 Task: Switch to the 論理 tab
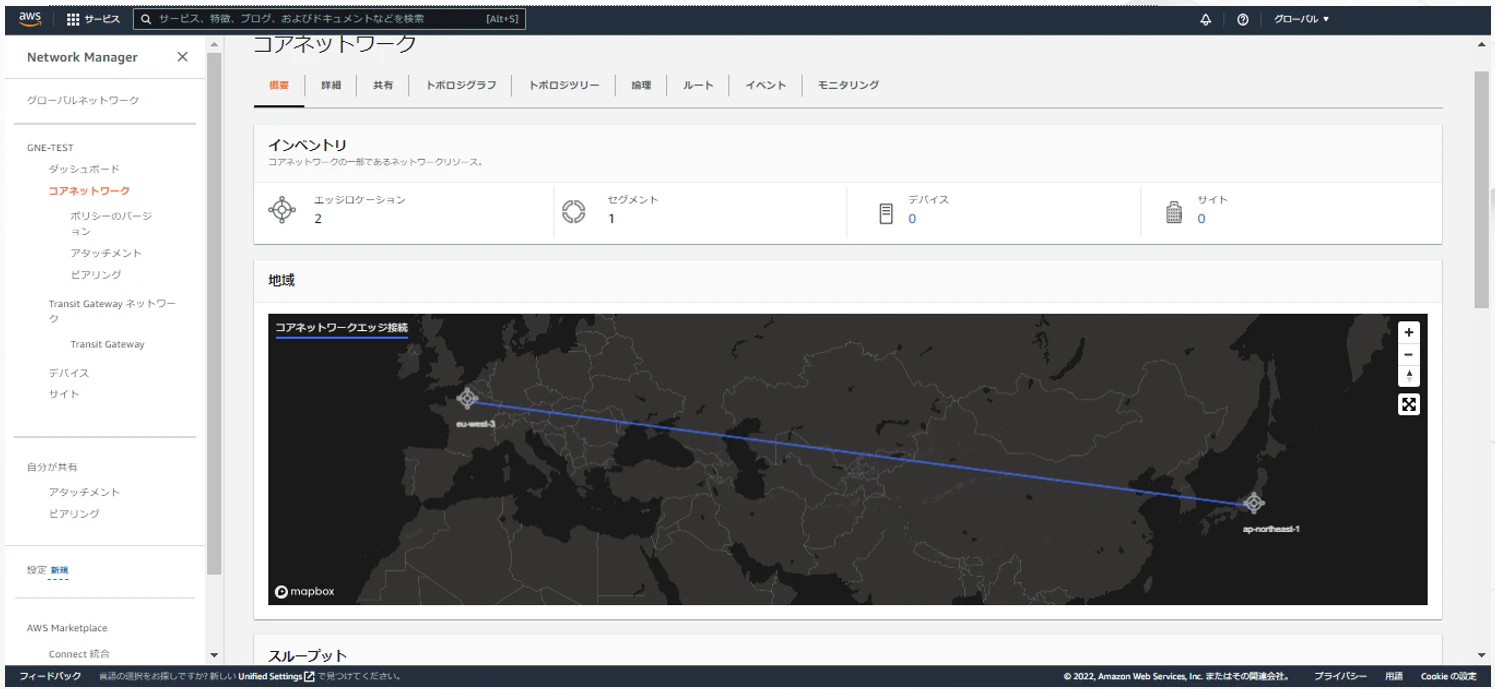[641, 85]
